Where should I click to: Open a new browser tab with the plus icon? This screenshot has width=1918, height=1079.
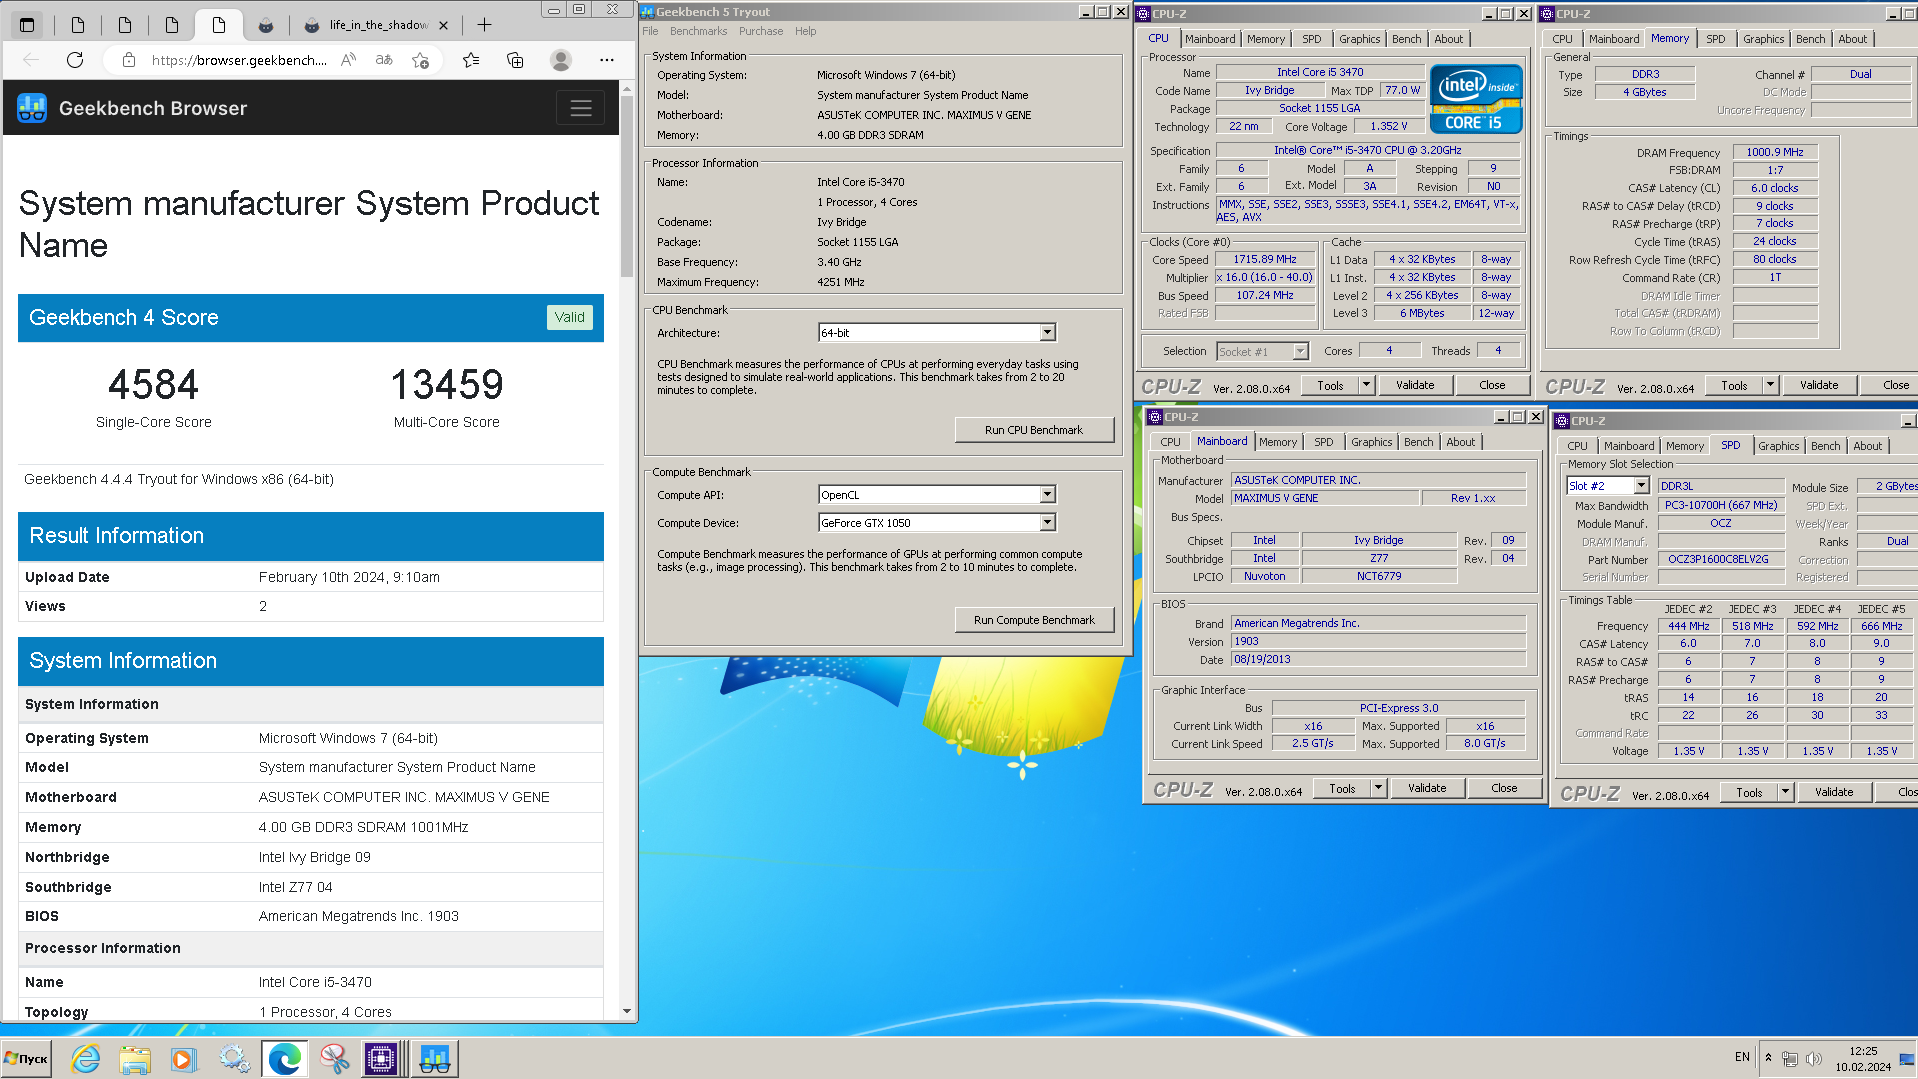484,25
